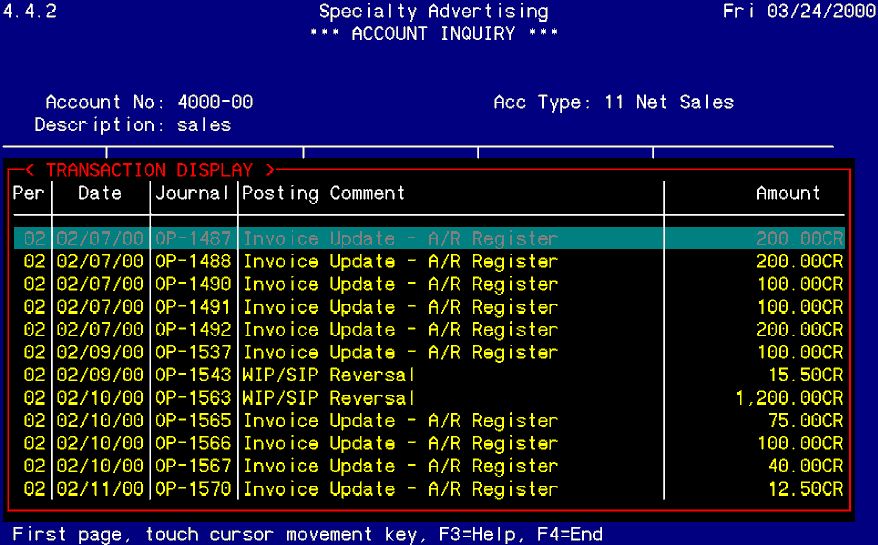Screen dimensions: 878x545
Task: Select the highlighted OP-1487 transaction row
Action: tap(400, 239)
